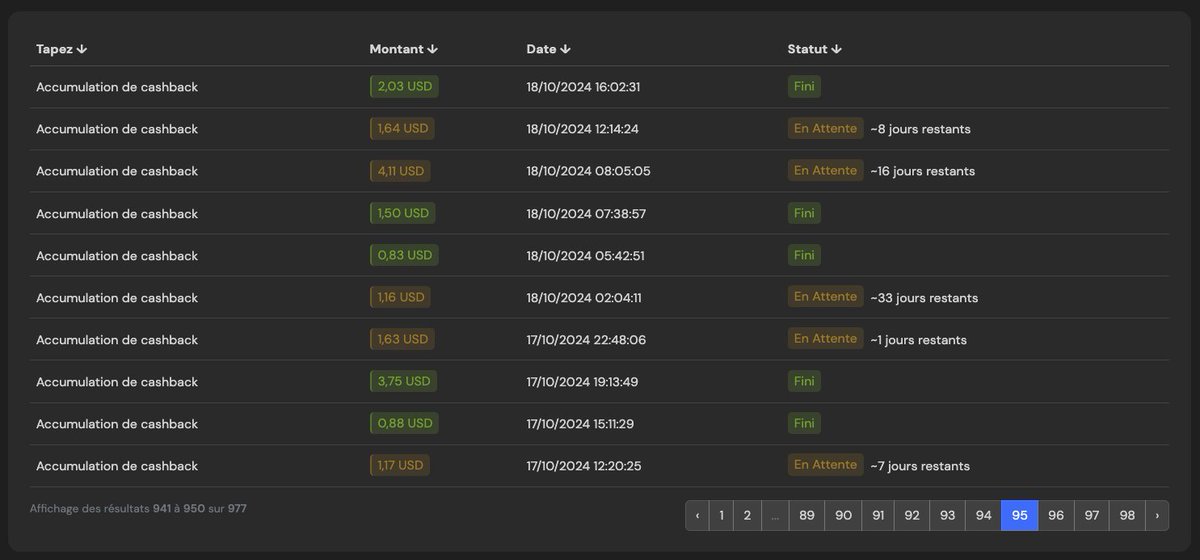Image resolution: width=1200 pixels, height=560 pixels.
Task: Select date 18/10/2024 16:02:31
Action: click(x=583, y=87)
